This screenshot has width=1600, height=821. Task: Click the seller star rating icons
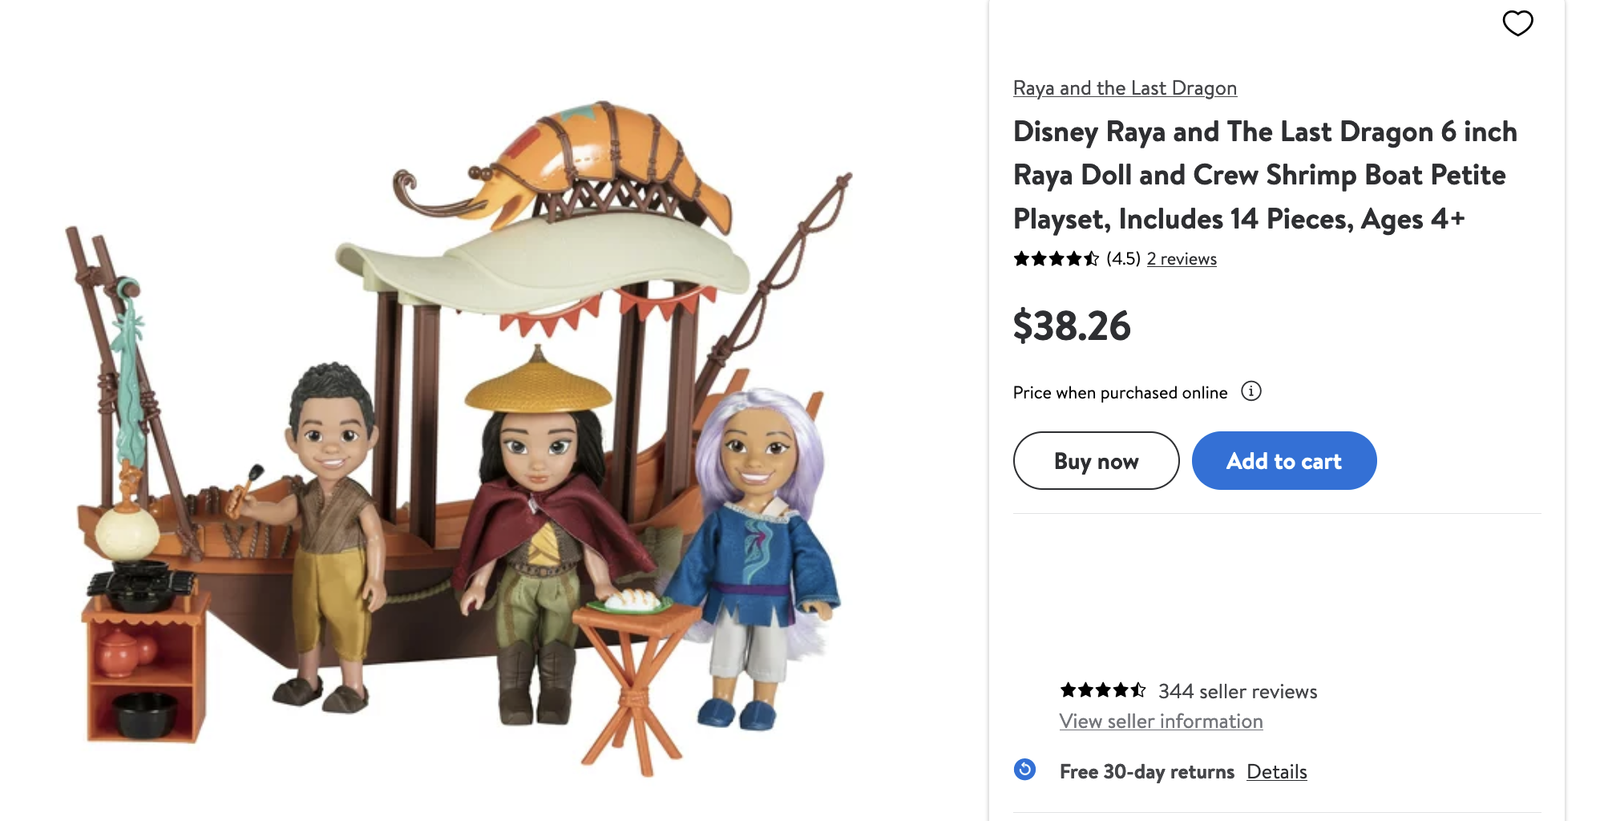coord(1102,690)
